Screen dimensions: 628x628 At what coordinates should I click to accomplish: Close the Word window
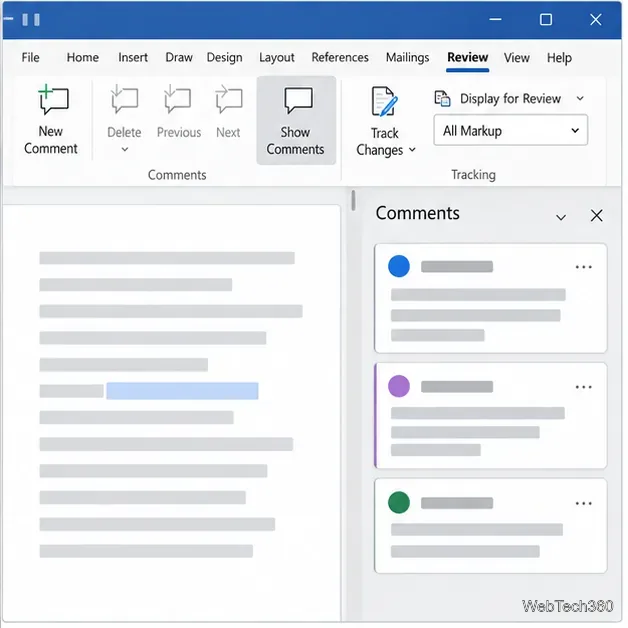pyautogui.click(x=596, y=19)
